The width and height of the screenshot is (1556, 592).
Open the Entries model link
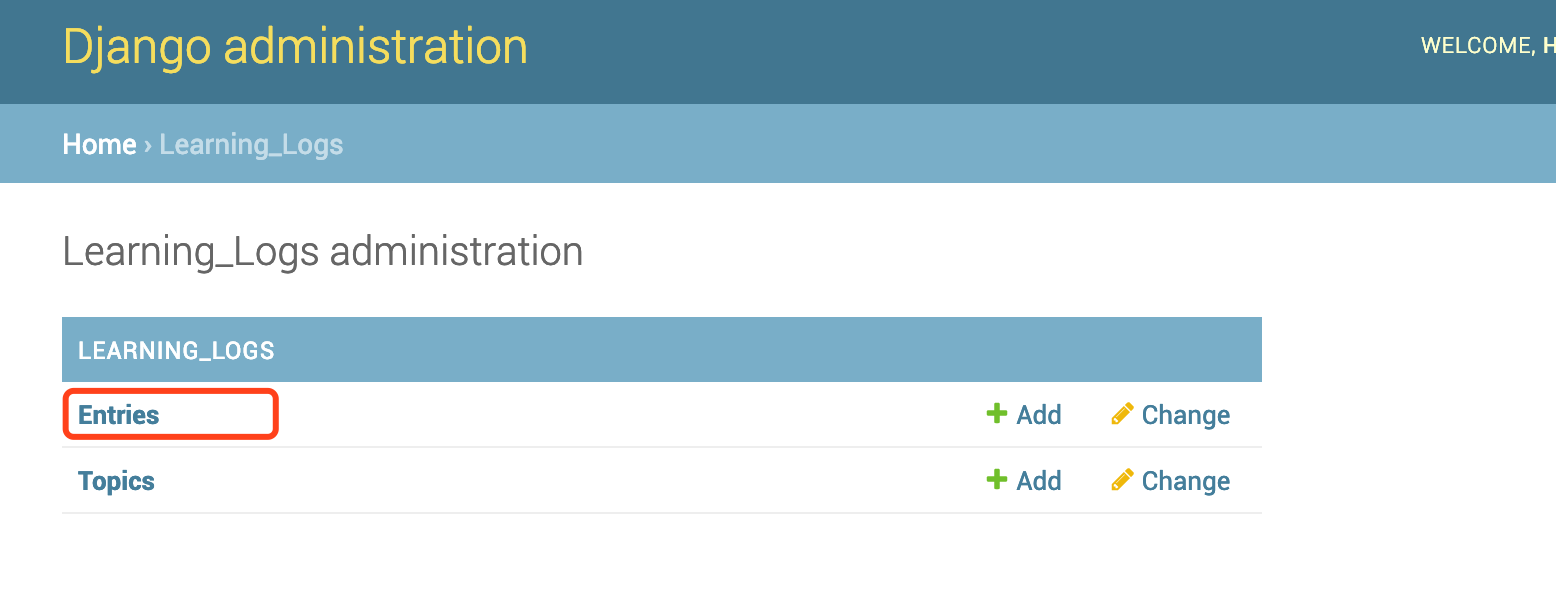pos(119,415)
